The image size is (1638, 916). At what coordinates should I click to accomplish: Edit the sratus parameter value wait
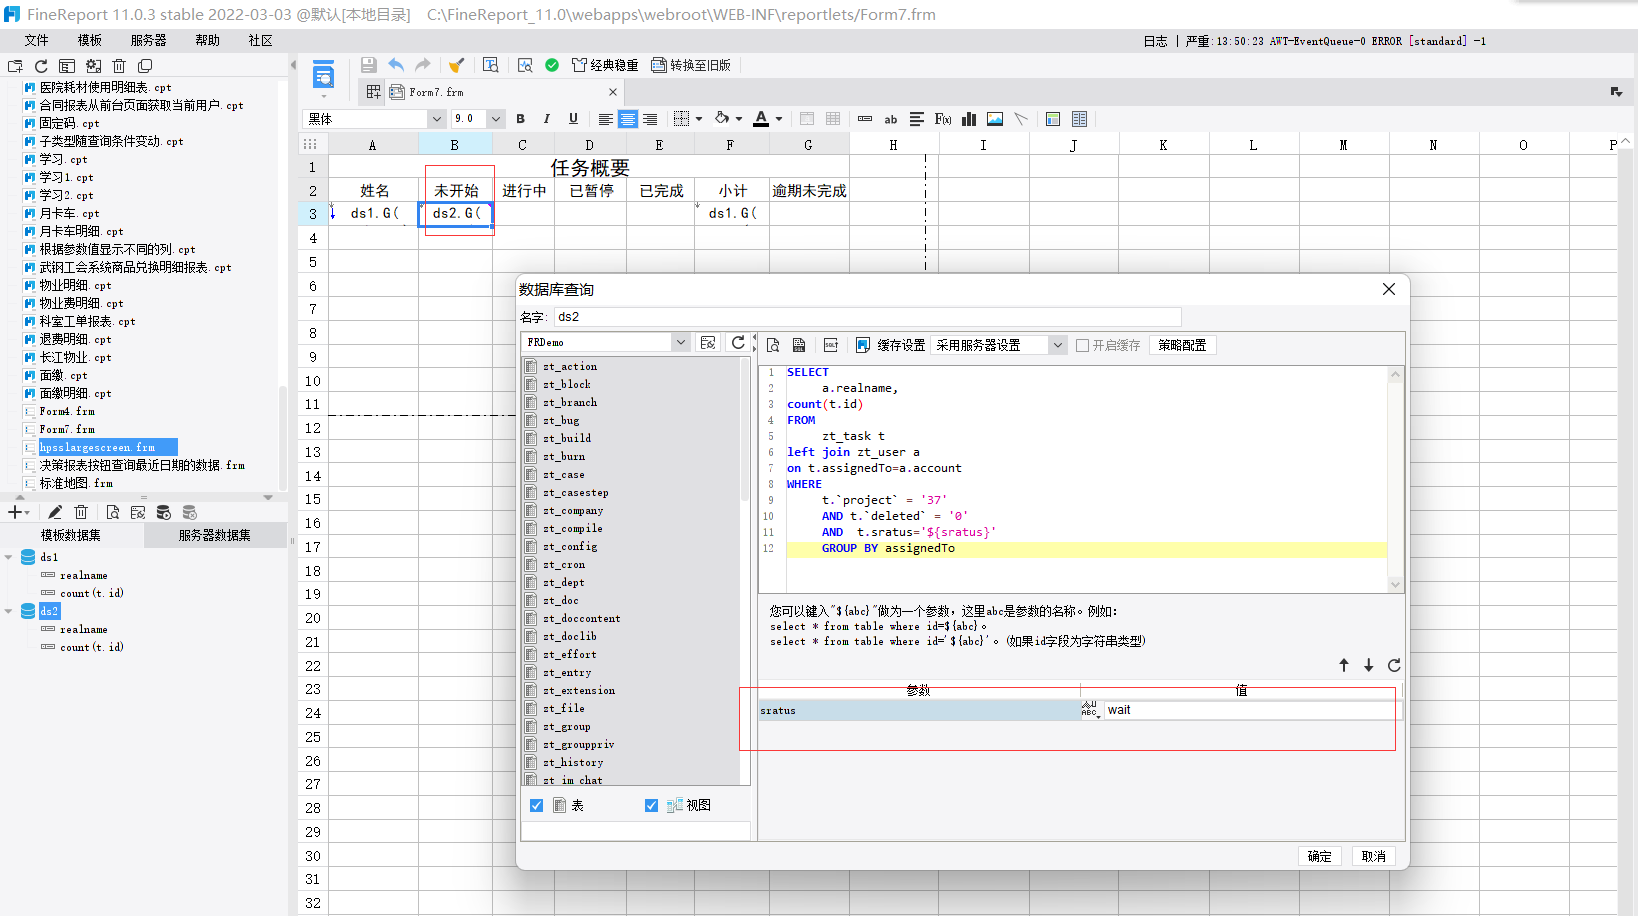coord(1253,710)
